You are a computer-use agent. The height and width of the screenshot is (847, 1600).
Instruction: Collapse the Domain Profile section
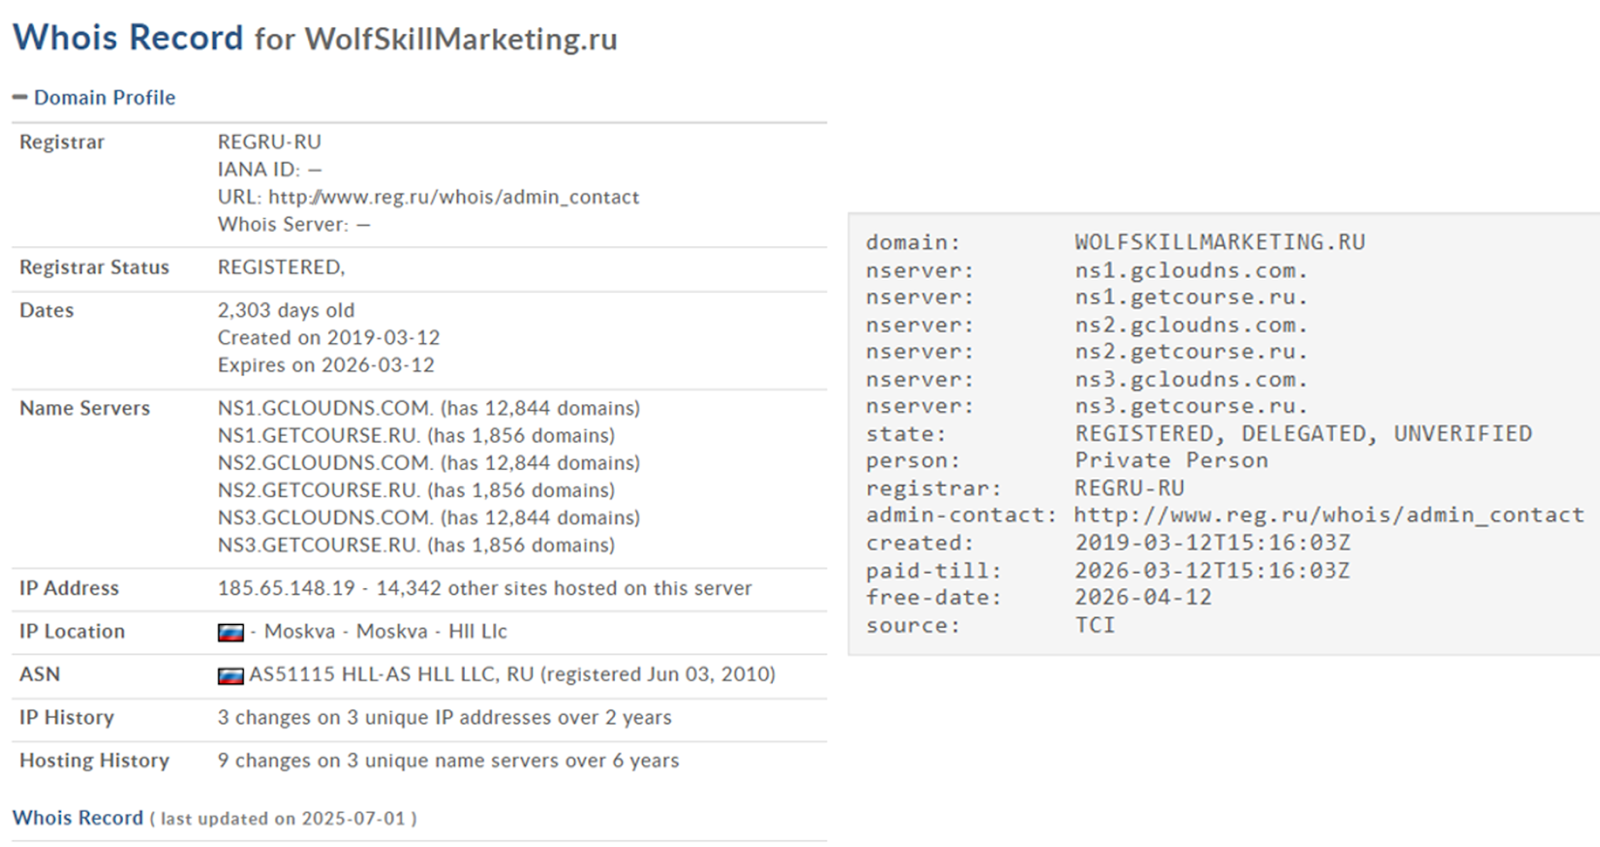coord(19,97)
